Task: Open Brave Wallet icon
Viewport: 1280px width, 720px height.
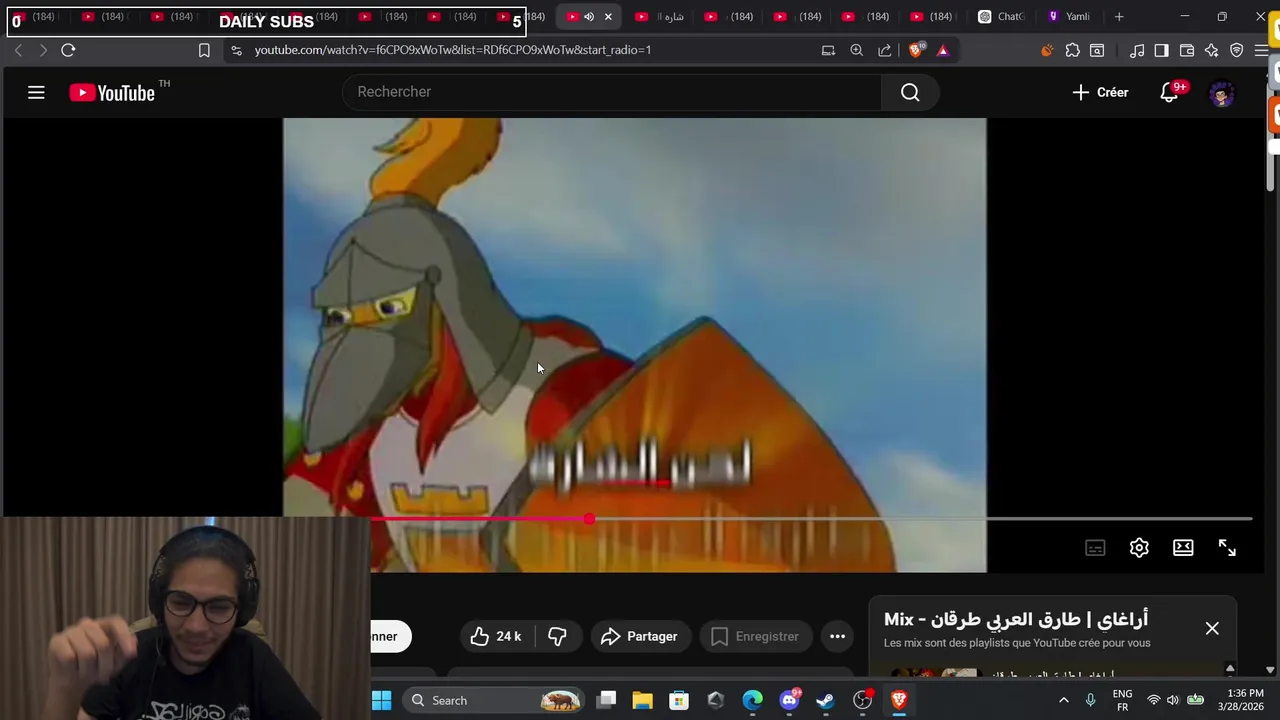Action: pos(1187,50)
